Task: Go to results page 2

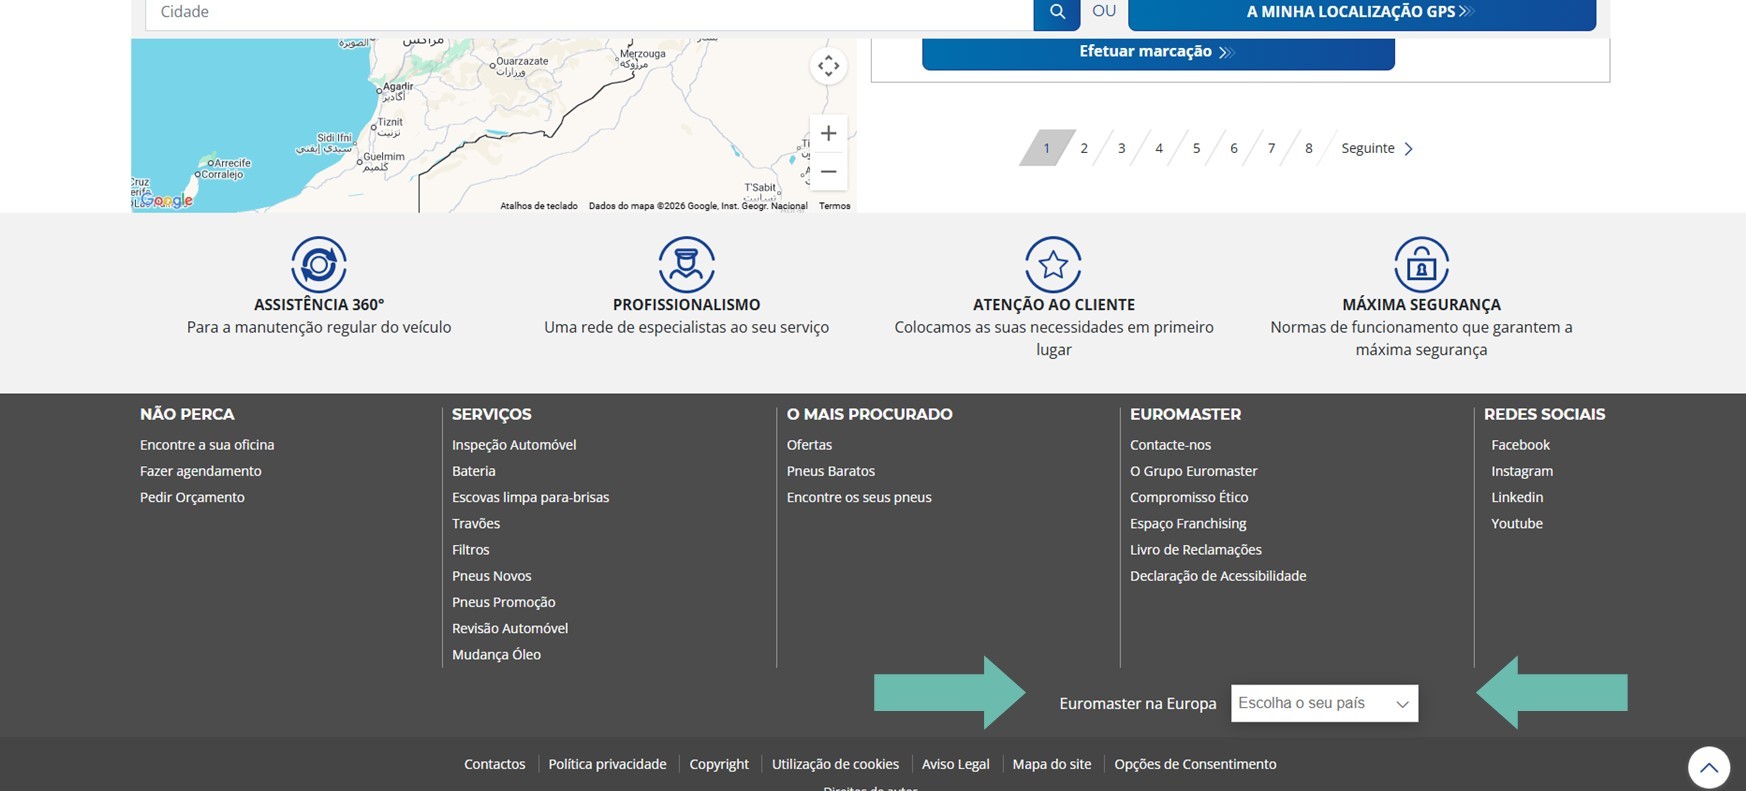Action: (x=1084, y=148)
